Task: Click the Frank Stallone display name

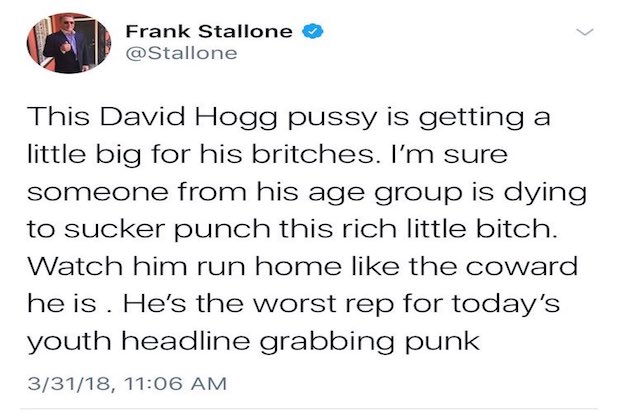Action: point(209,31)
